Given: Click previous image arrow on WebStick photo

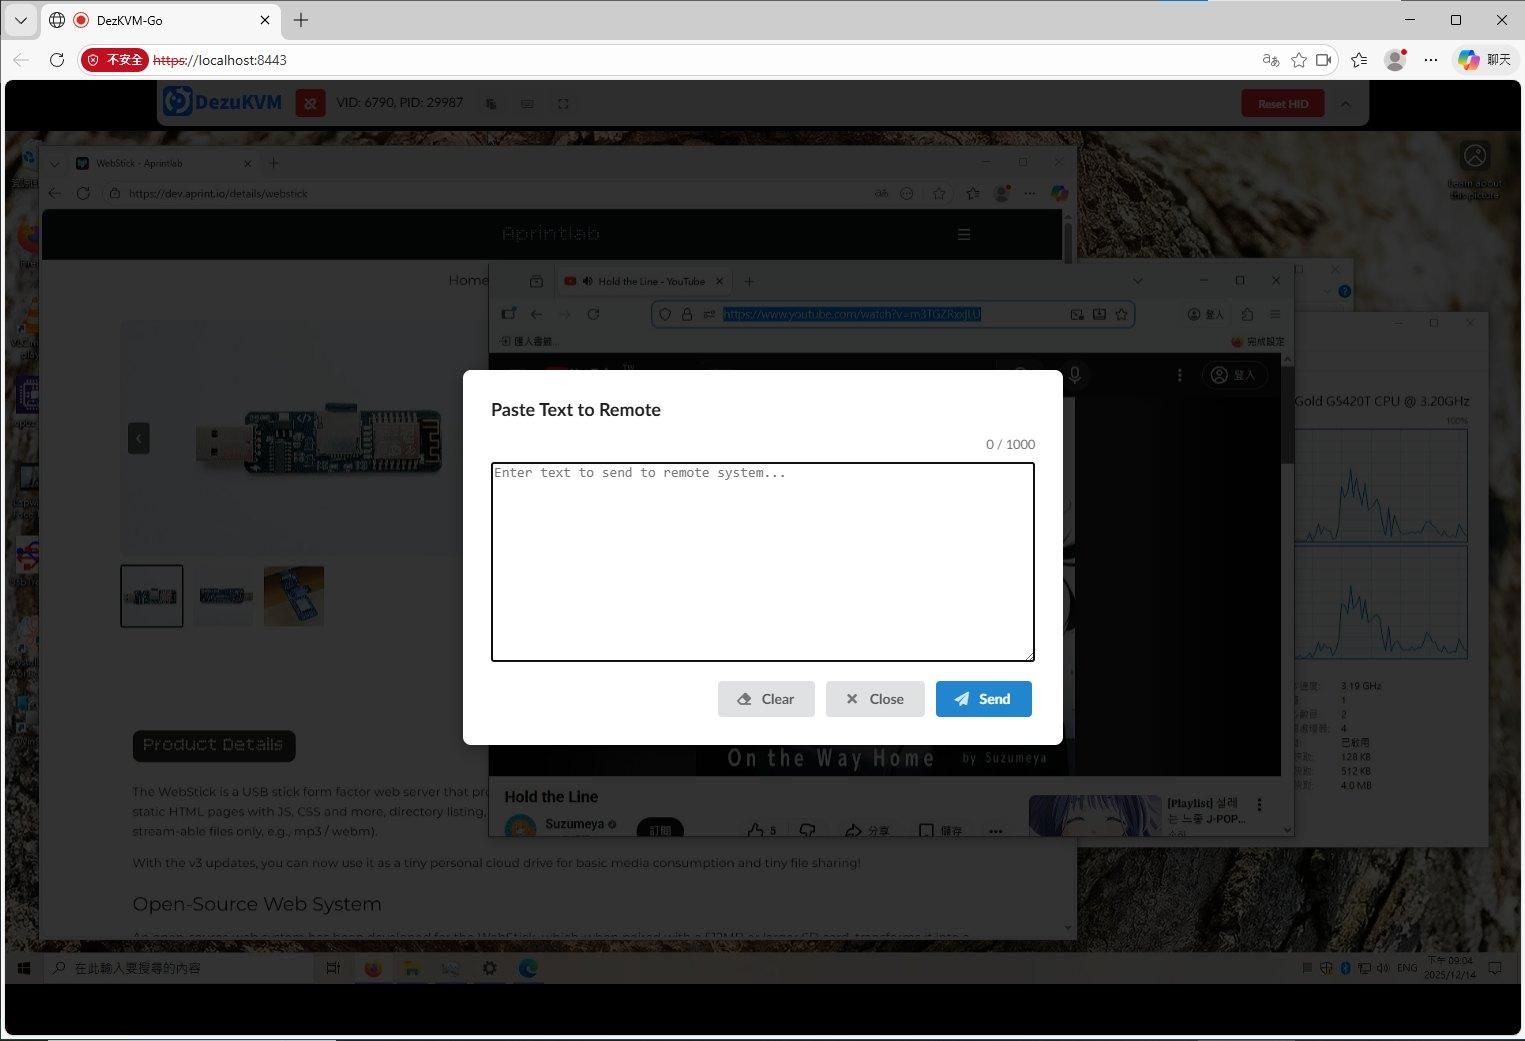Looking at the screenshot, I should pos(139,438).
